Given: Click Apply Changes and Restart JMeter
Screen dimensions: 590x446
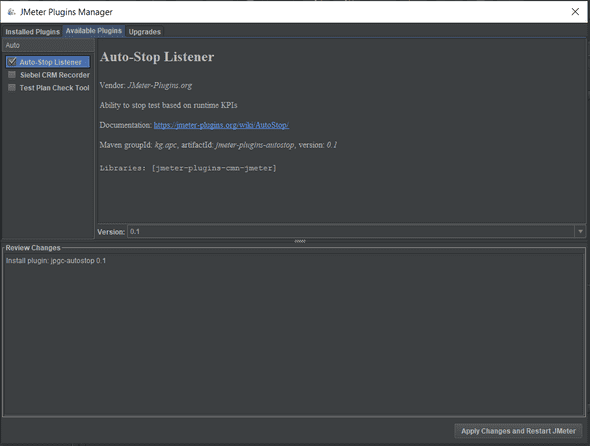Looking at the screenshot, I should [518, 431].
